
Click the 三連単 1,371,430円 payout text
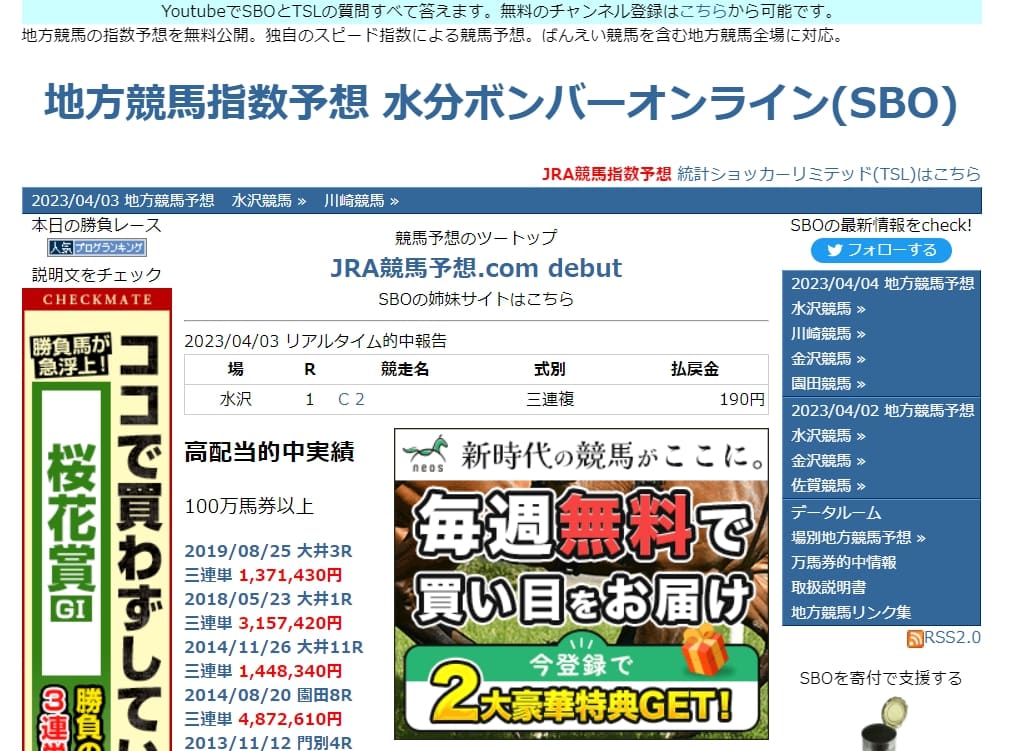pos(263,575)
